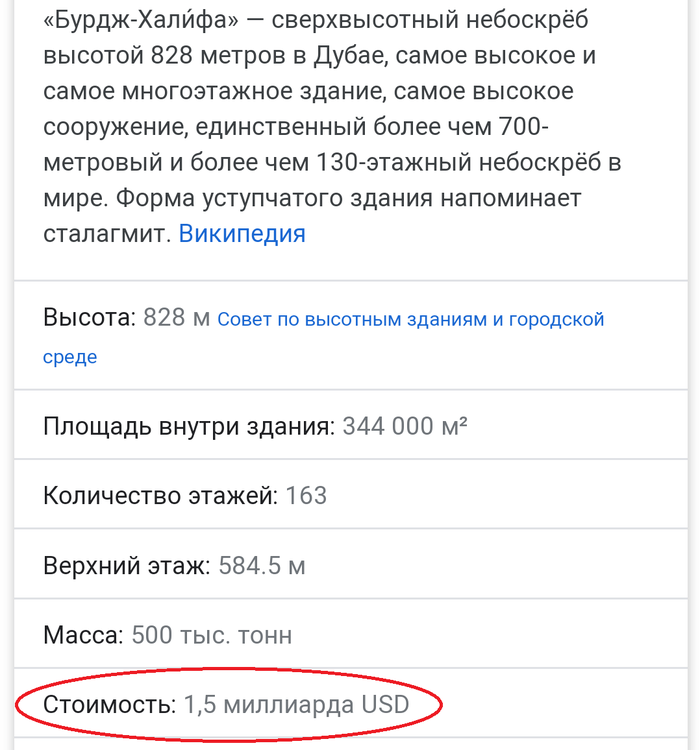
Task: Select the 828 м height value
Action: point(177,319)
